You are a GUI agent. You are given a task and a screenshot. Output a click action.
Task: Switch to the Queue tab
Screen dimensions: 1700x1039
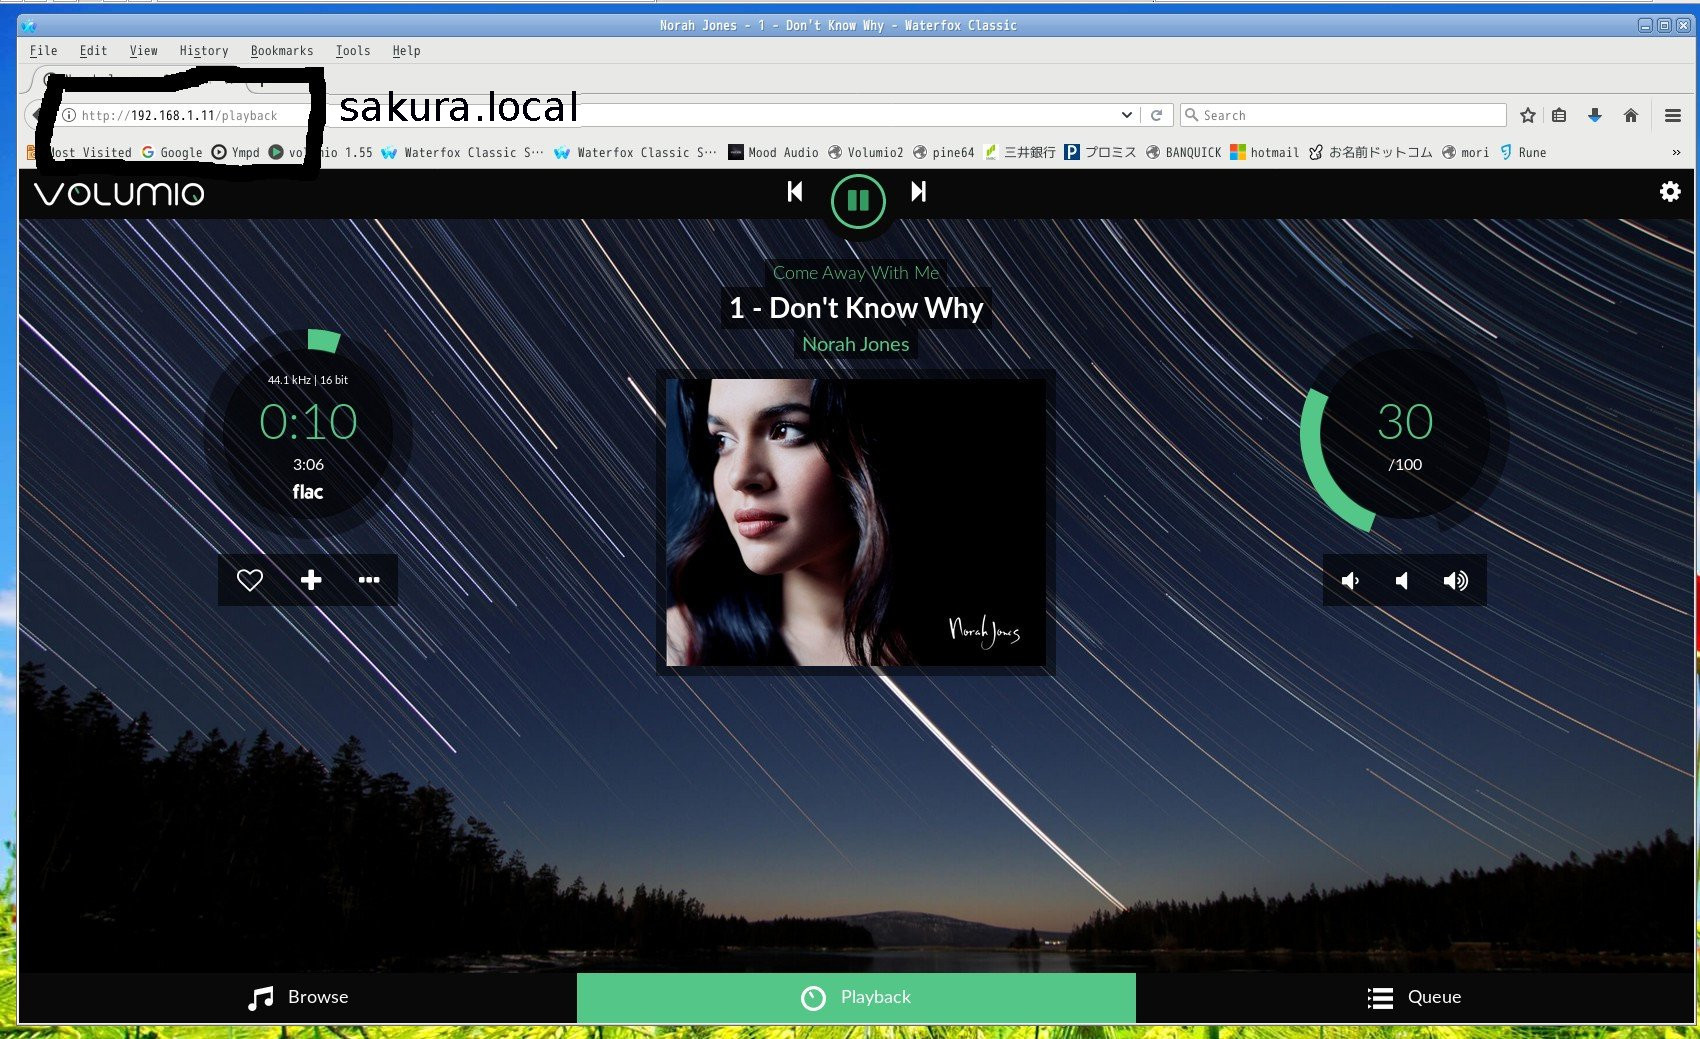pyautogui.click(x=1414, y=997)
